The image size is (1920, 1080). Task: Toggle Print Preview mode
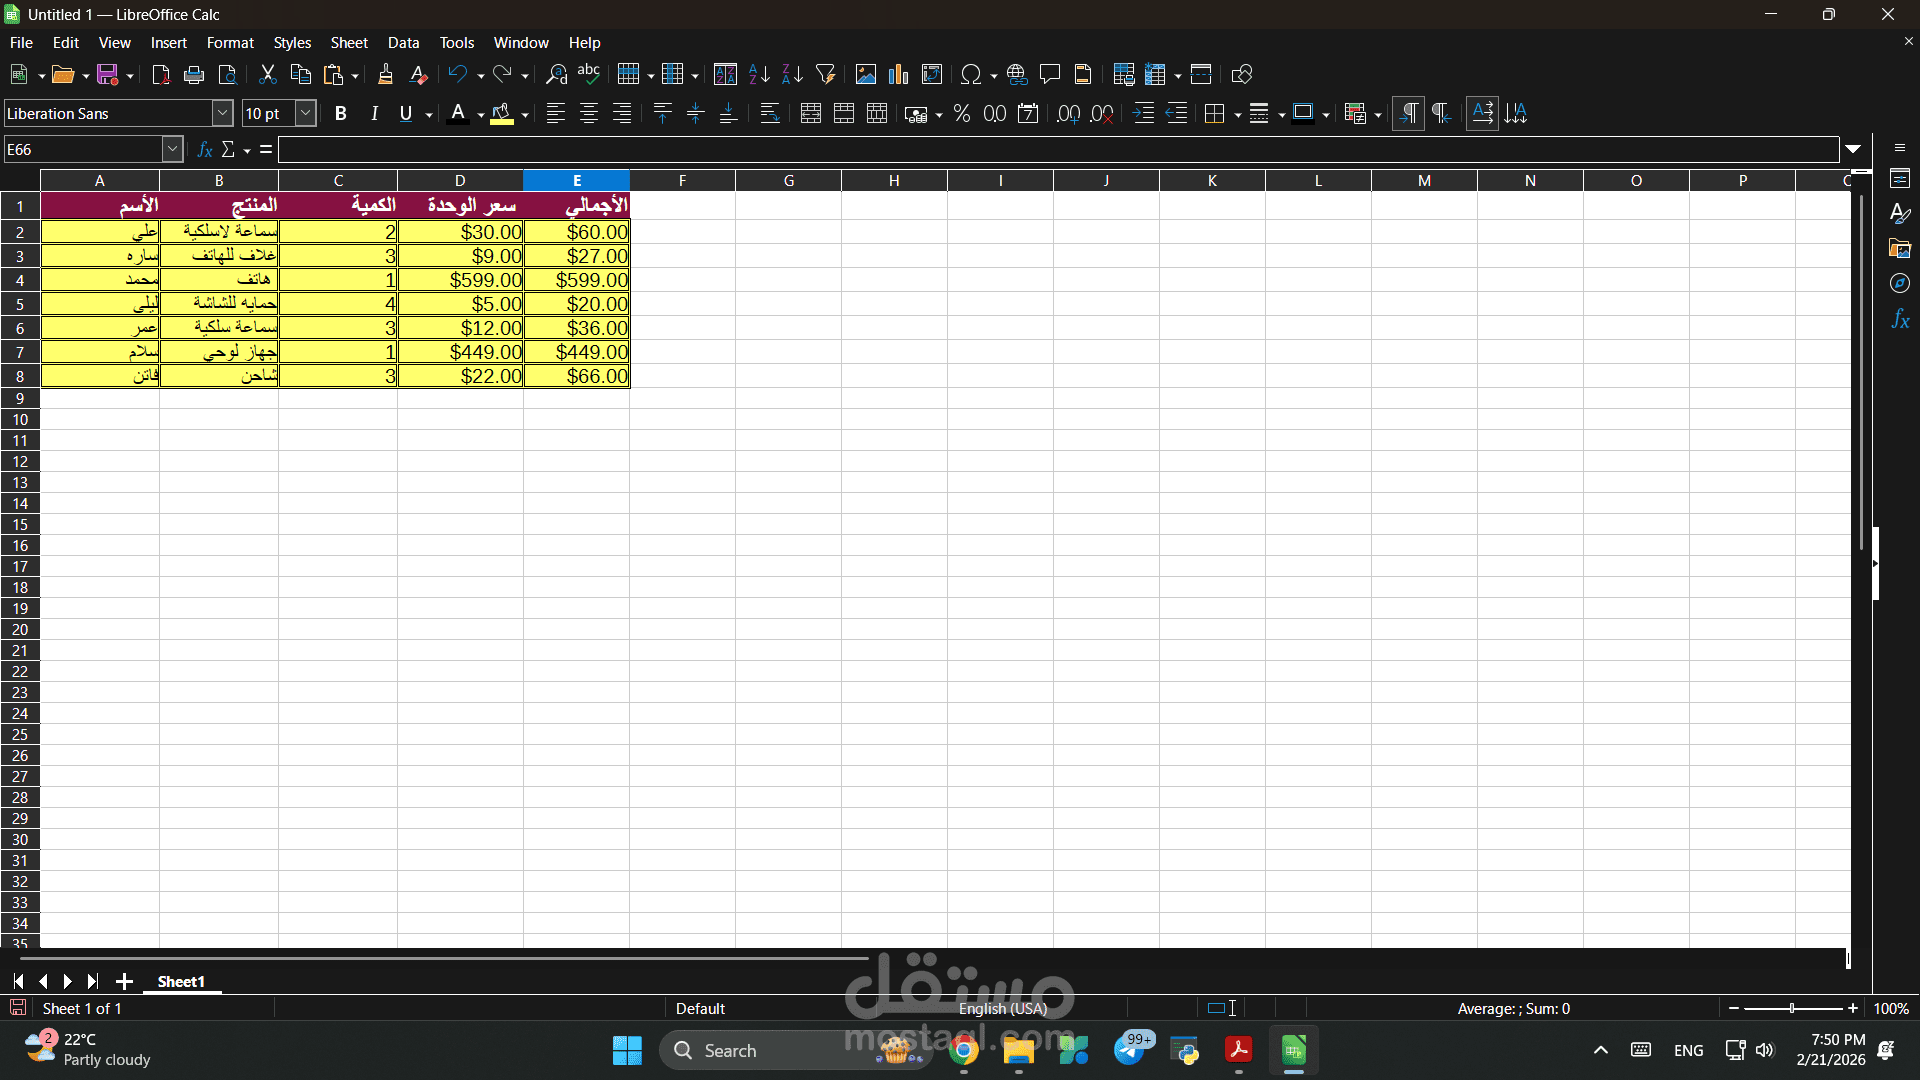[x=228, y=74]
